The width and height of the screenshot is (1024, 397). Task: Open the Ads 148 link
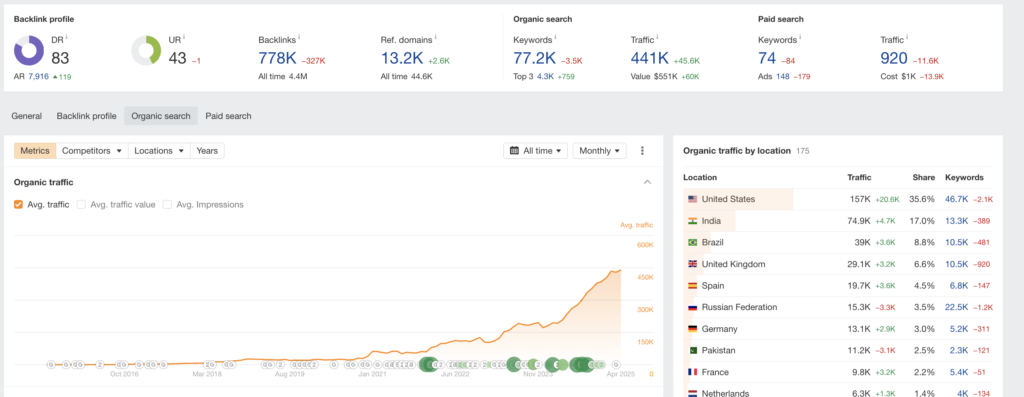coord(783,76)
